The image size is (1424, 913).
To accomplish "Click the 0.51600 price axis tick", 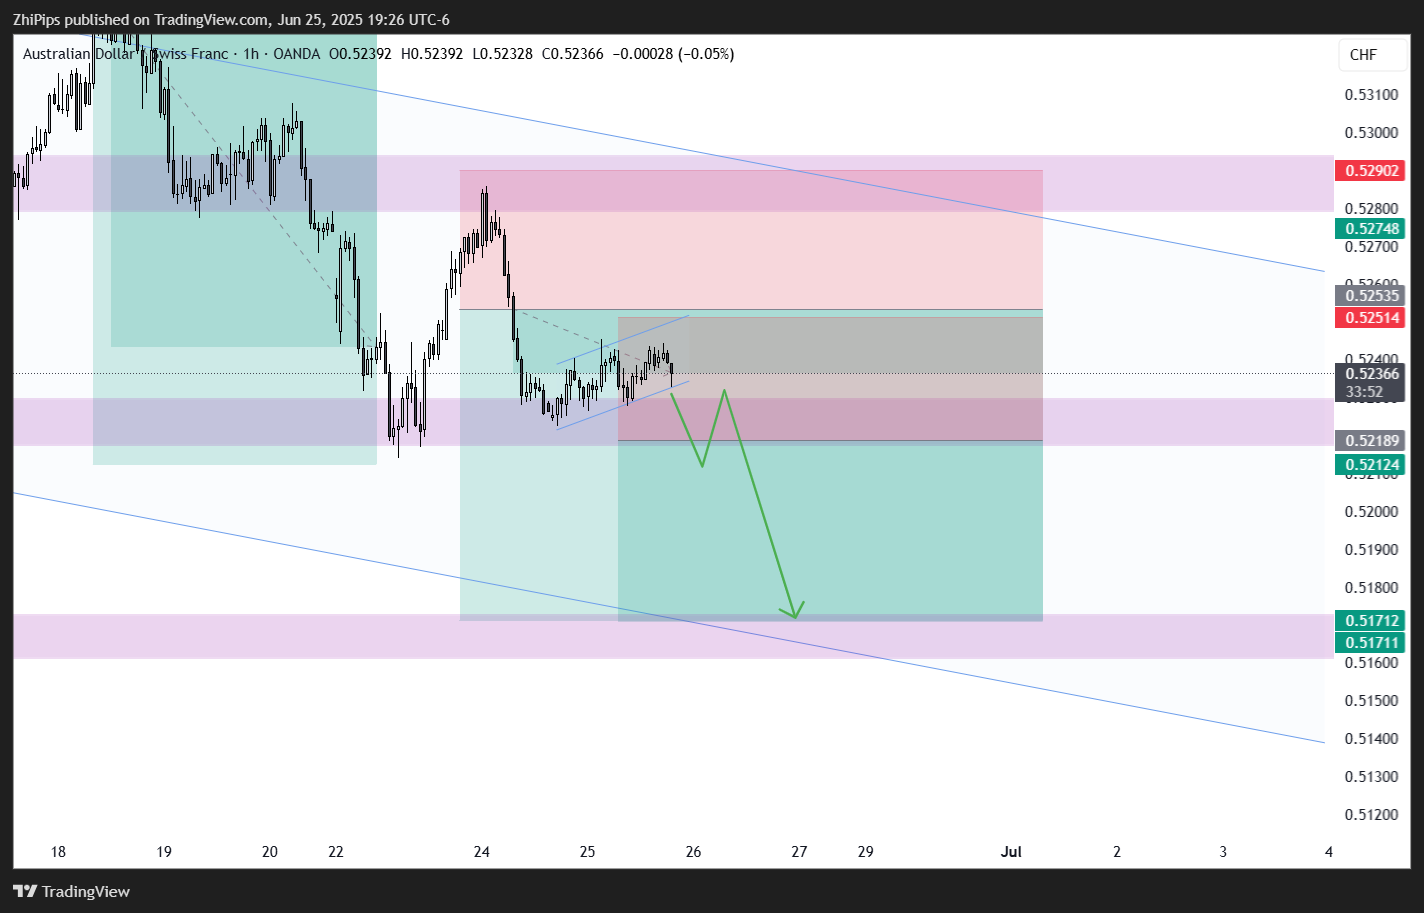I will click(x=1371, y=663).
